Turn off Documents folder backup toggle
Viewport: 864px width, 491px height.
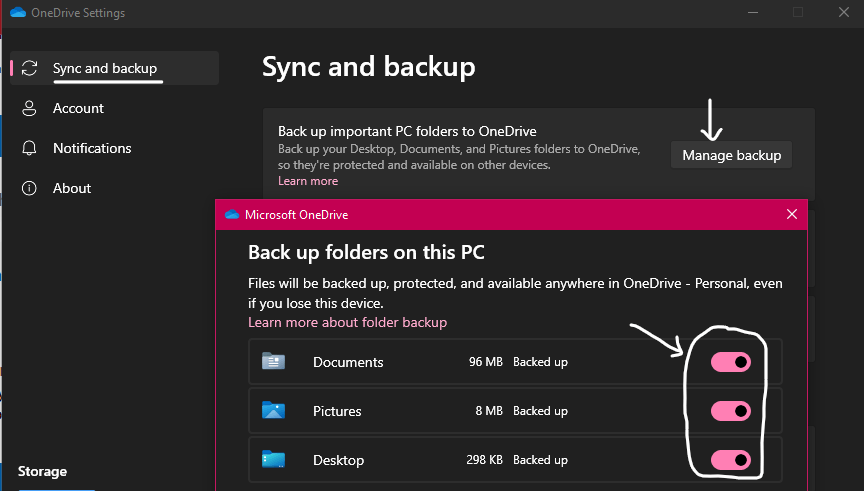[x=730, y=362]
